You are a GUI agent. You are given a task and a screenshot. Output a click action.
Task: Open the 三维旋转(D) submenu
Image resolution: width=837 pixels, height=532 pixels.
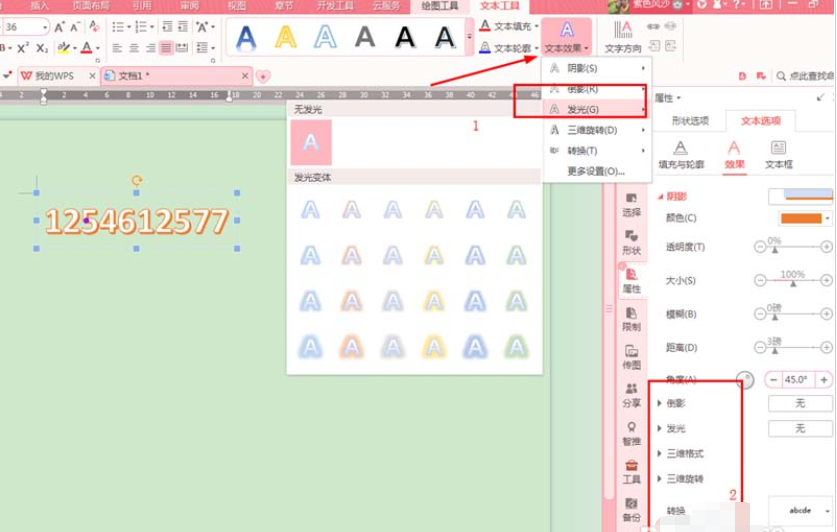(597, 130)
